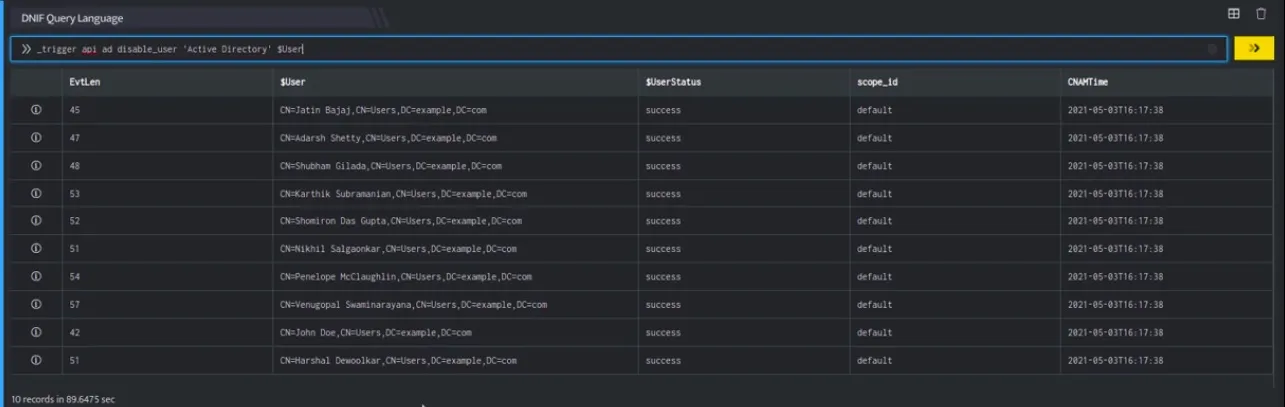Click EvtLen value 47
Viewport: 1285px width, 407px height.
click(x=74, y=138)
